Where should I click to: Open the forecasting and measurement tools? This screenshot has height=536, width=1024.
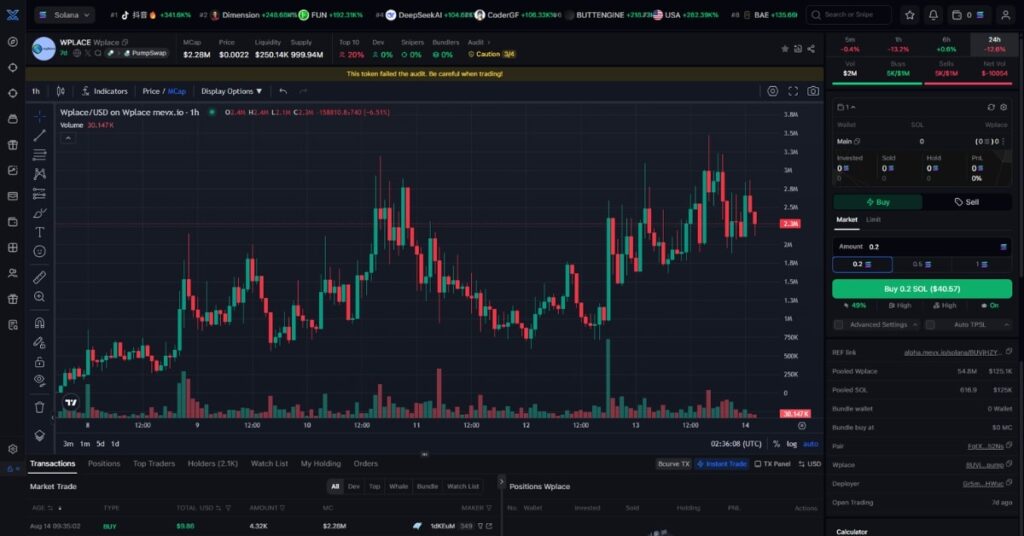click(40, 193)
